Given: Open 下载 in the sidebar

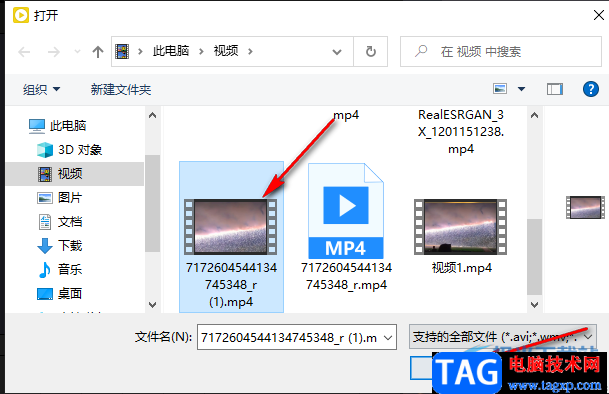Looking at the screenshot, I should click(59, 246).
